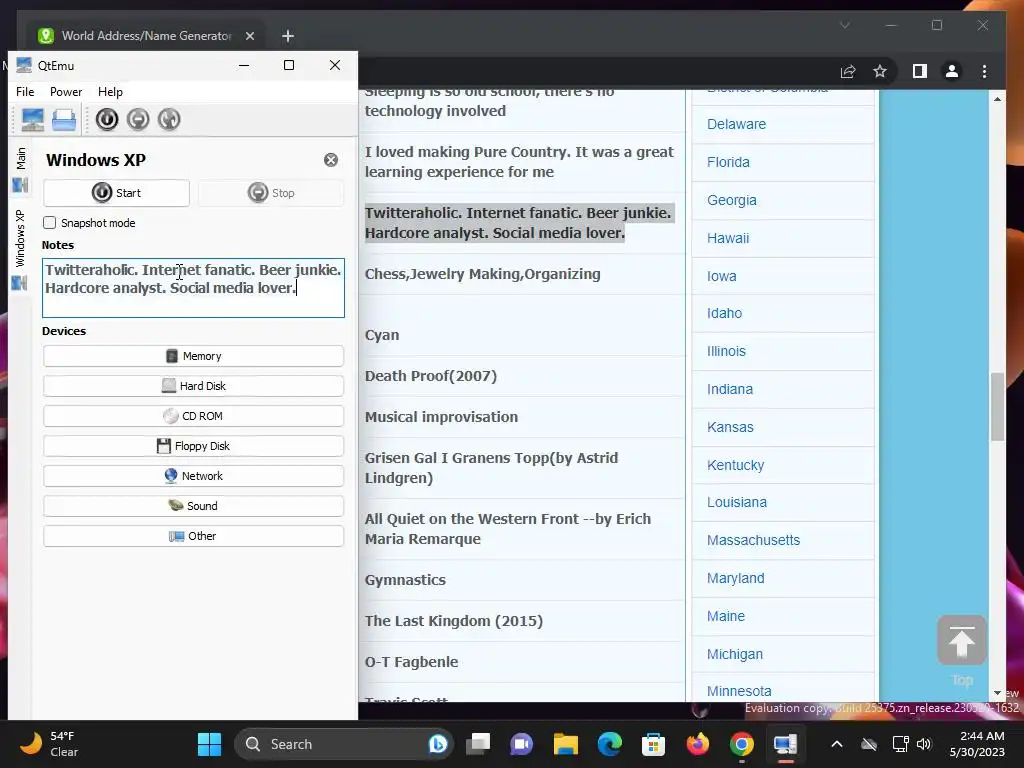Open Google Chrome from the taskbar
This screenshot has height=768, width=1024.
point(741,744)
